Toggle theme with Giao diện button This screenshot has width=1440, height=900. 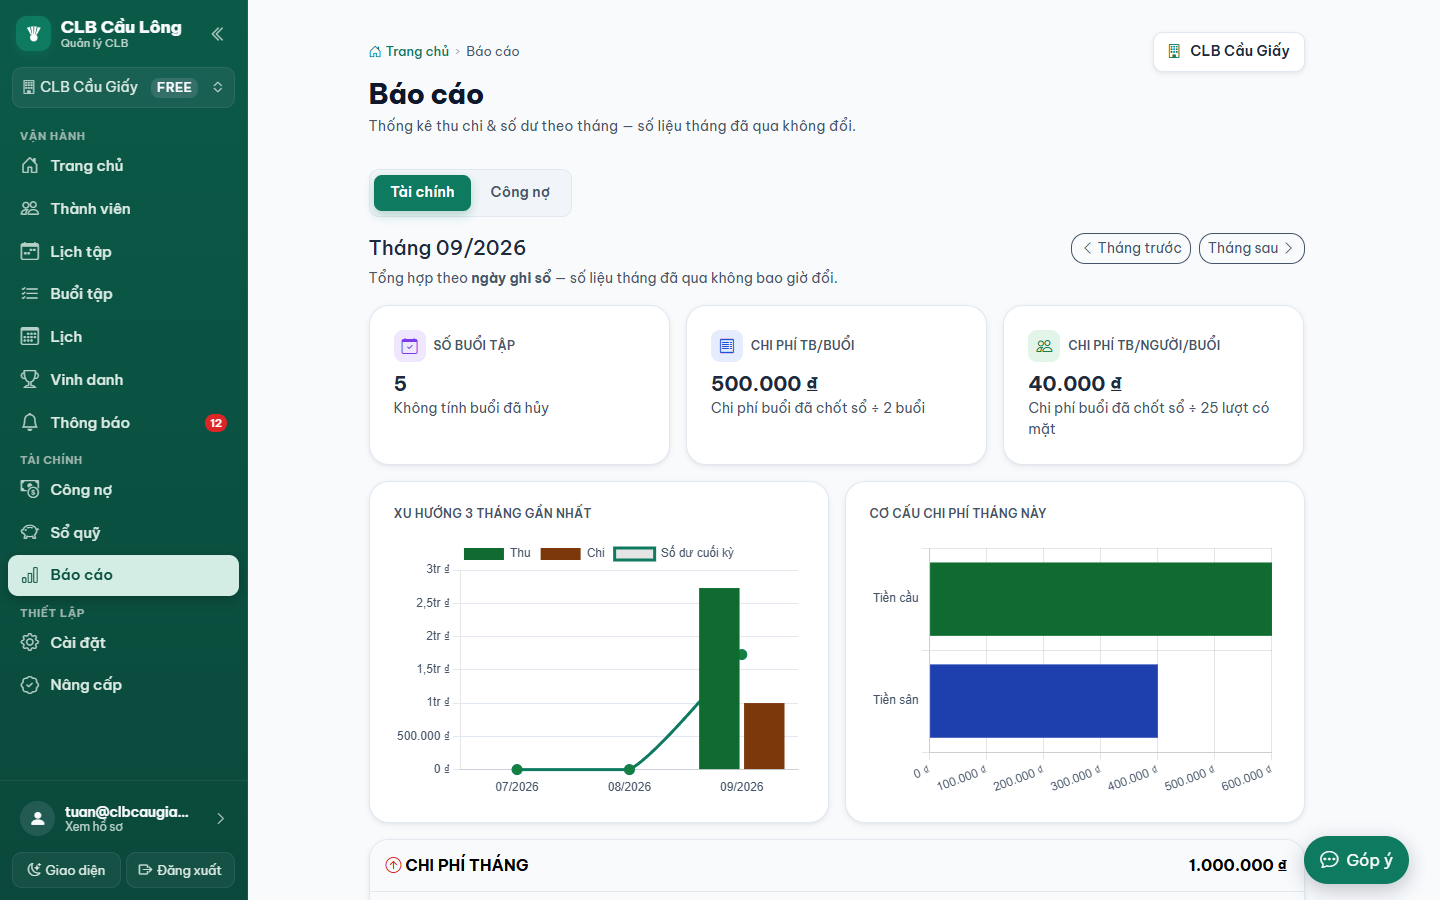tap(66, 870)
